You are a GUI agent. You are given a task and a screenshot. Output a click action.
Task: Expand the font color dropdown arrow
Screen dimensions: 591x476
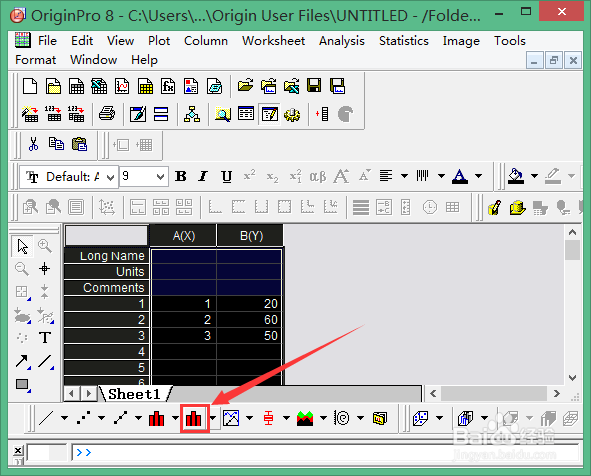point(478,176)
